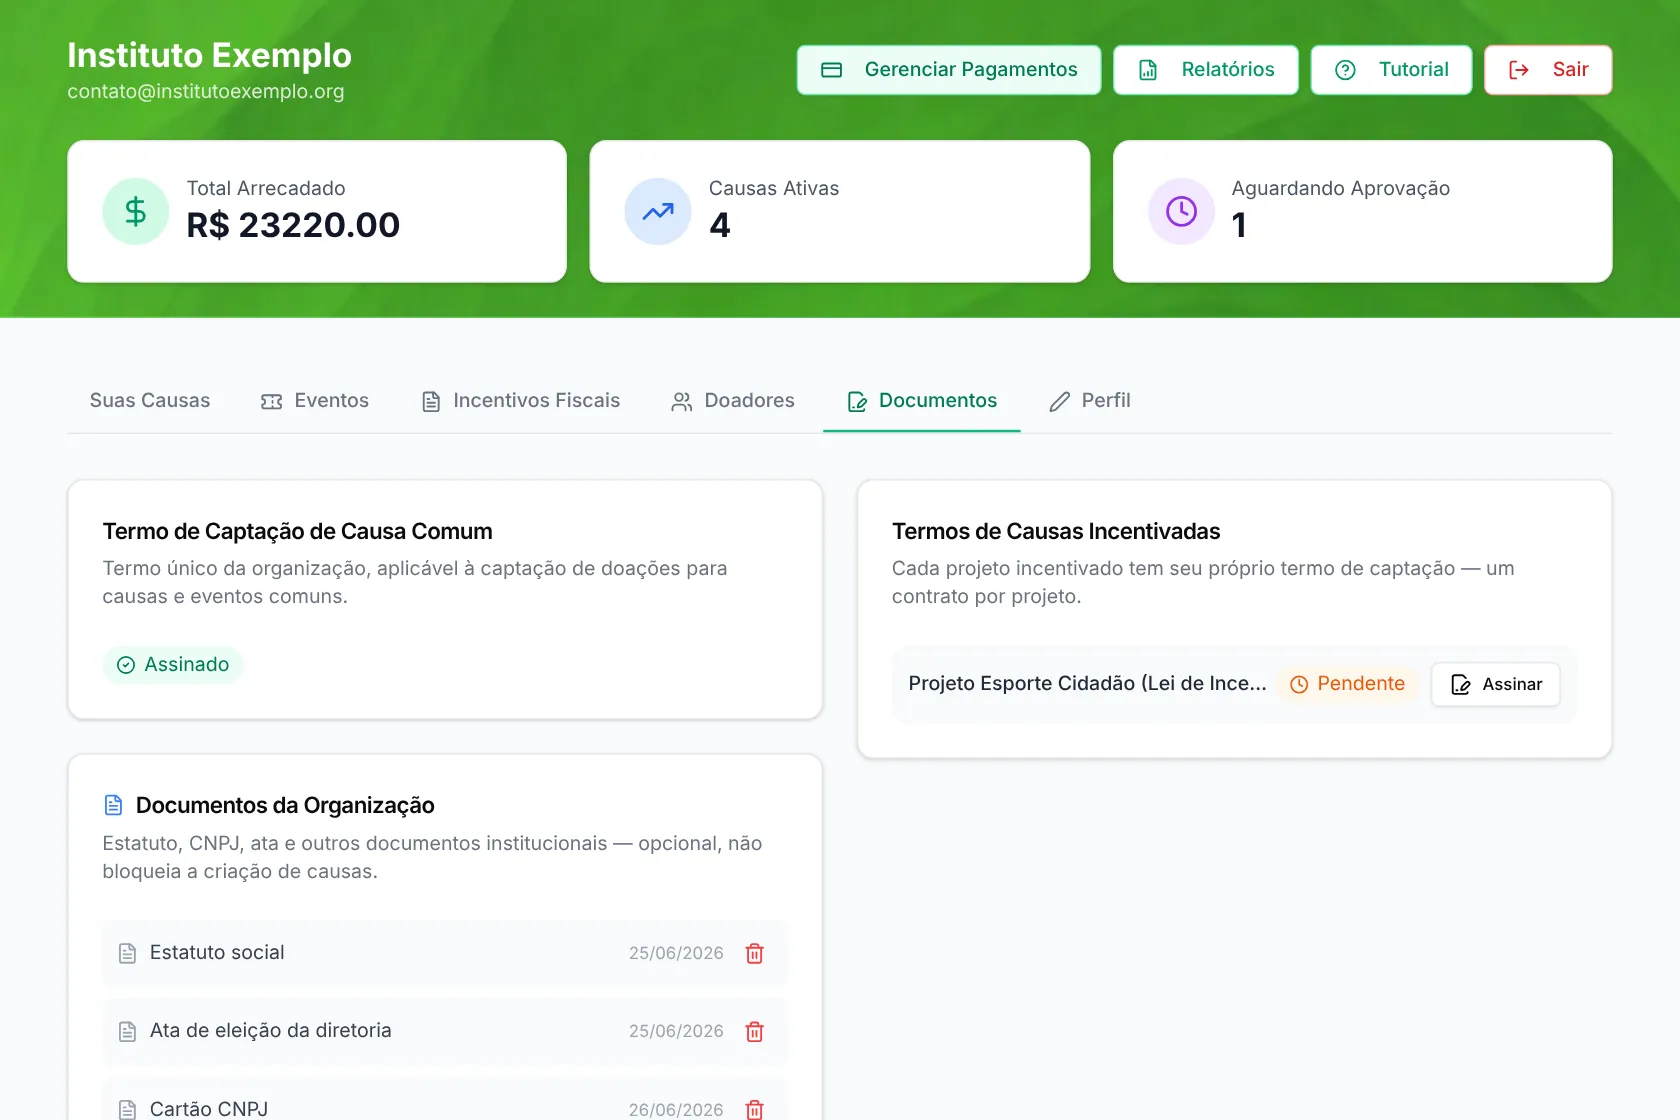Switch to the Eventos tab
1680x1120 pixels.
pos(315,401)
